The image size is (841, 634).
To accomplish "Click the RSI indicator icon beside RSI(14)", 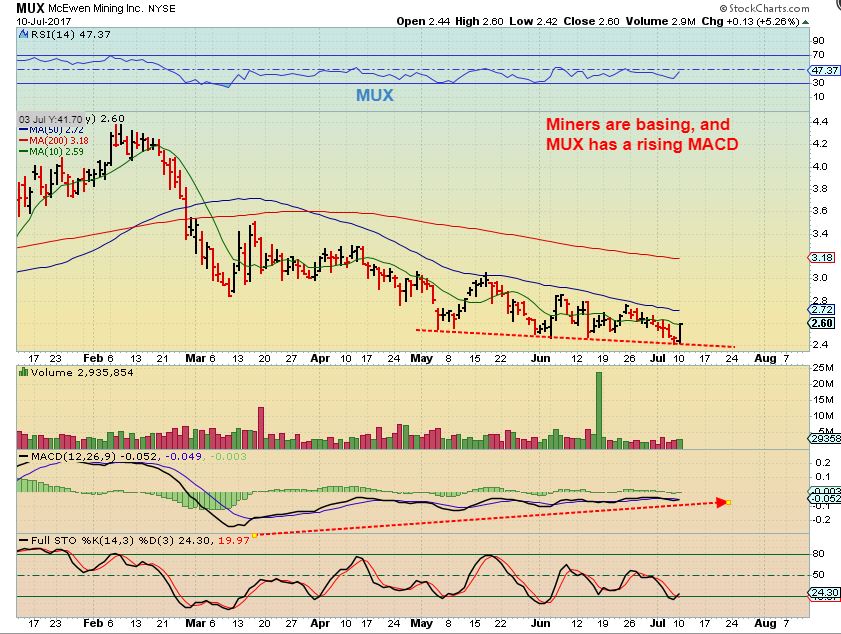I will coord(24,34).
